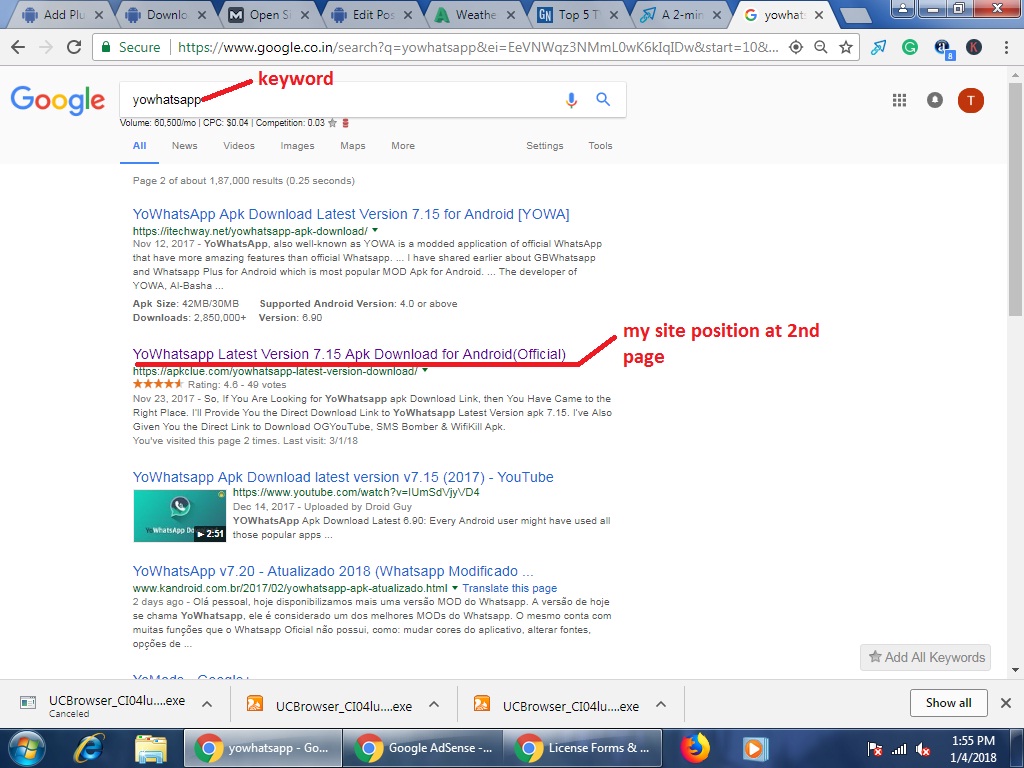1024x768 pixels.
Task: Click the Google search input field
Action: pos(340,100)
